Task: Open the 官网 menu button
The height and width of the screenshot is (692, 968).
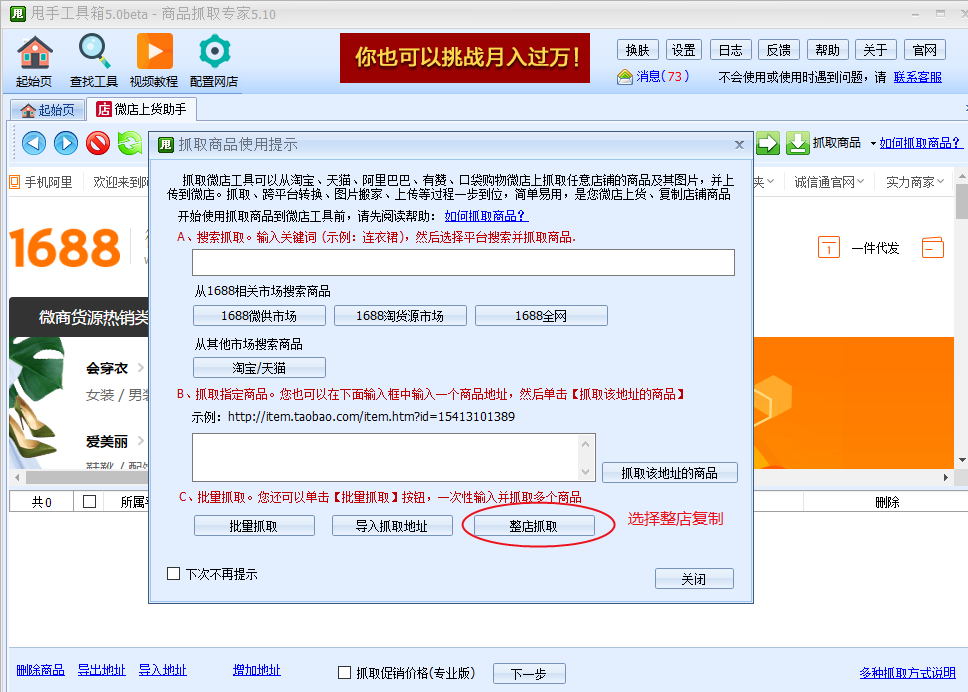Action: tap(925, 50)
